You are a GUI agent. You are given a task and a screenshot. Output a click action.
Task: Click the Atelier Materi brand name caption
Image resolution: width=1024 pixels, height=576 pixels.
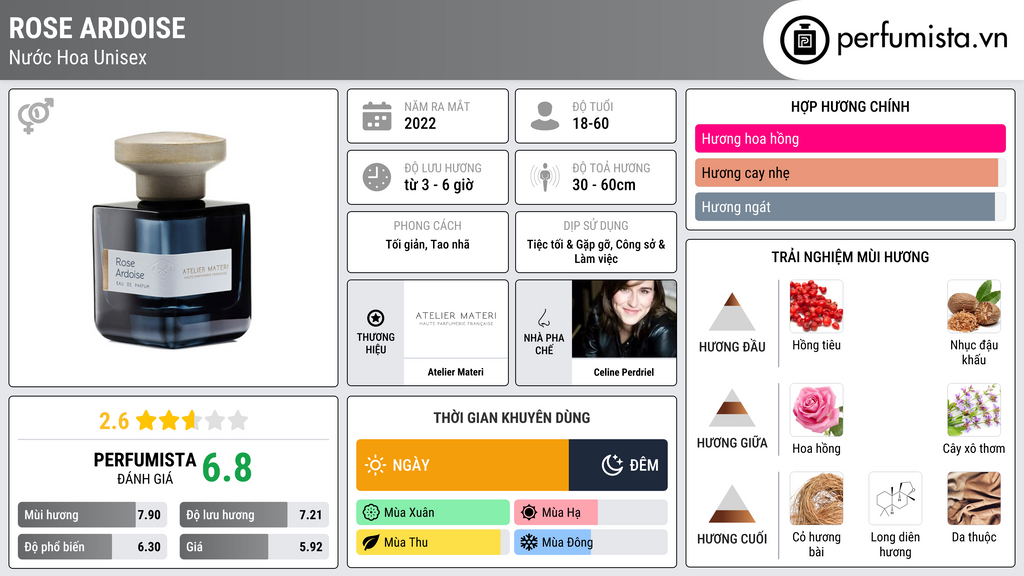click(456, 372)
